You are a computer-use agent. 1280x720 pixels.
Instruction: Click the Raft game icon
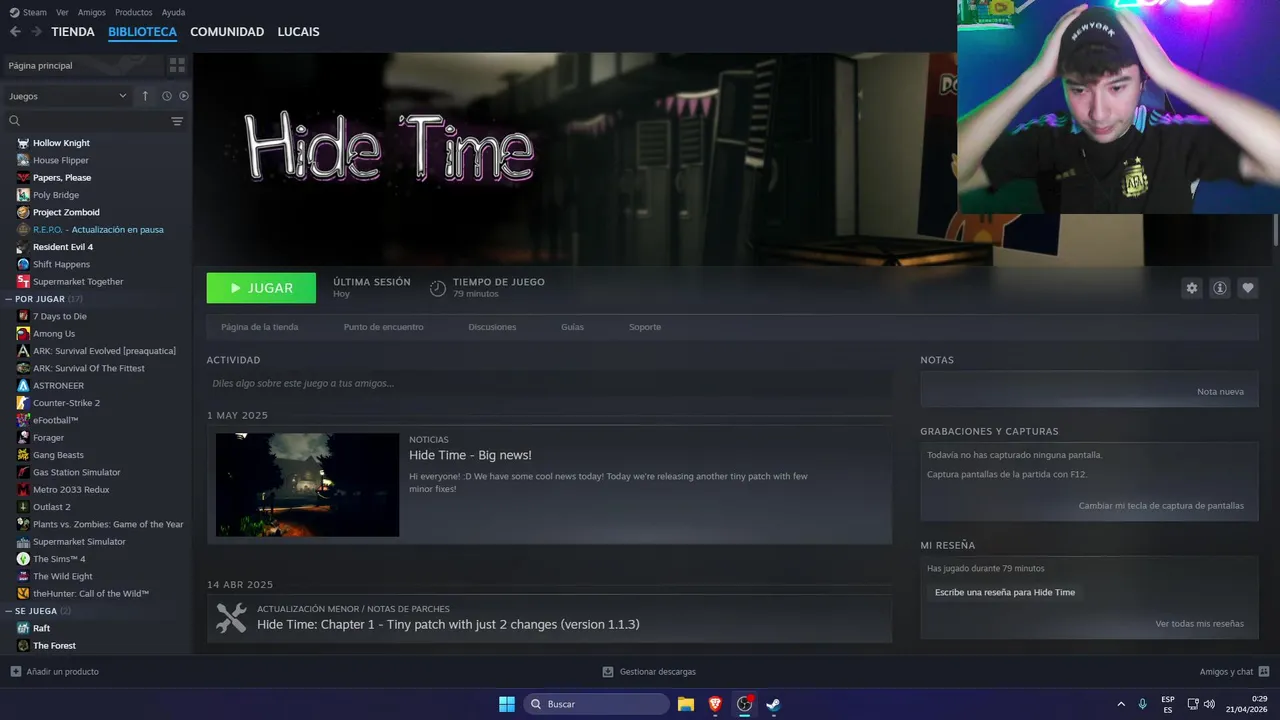click(23, 628)
